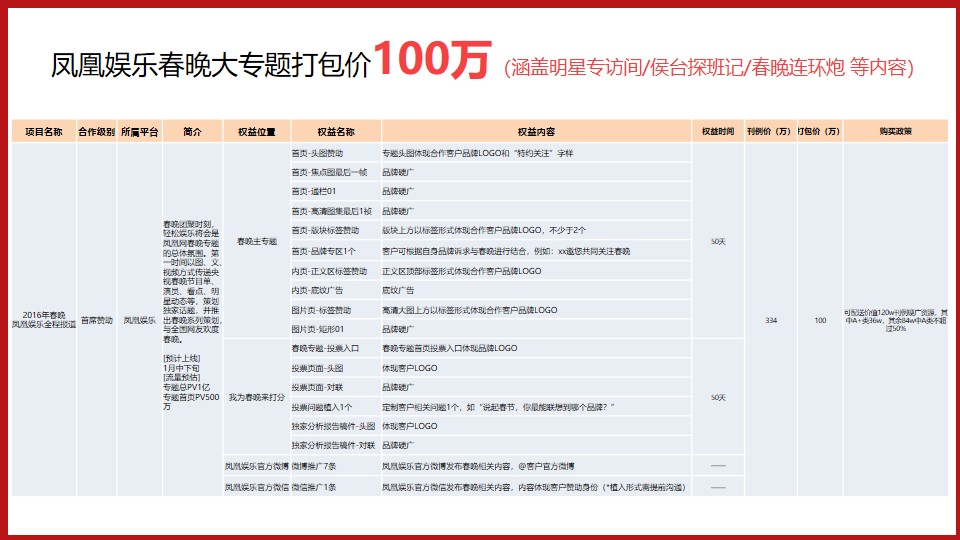960x540 pixels.
Task: Select 品牌硬广 in the 首页-通栏01 row
Action: [x=398, y=191]
